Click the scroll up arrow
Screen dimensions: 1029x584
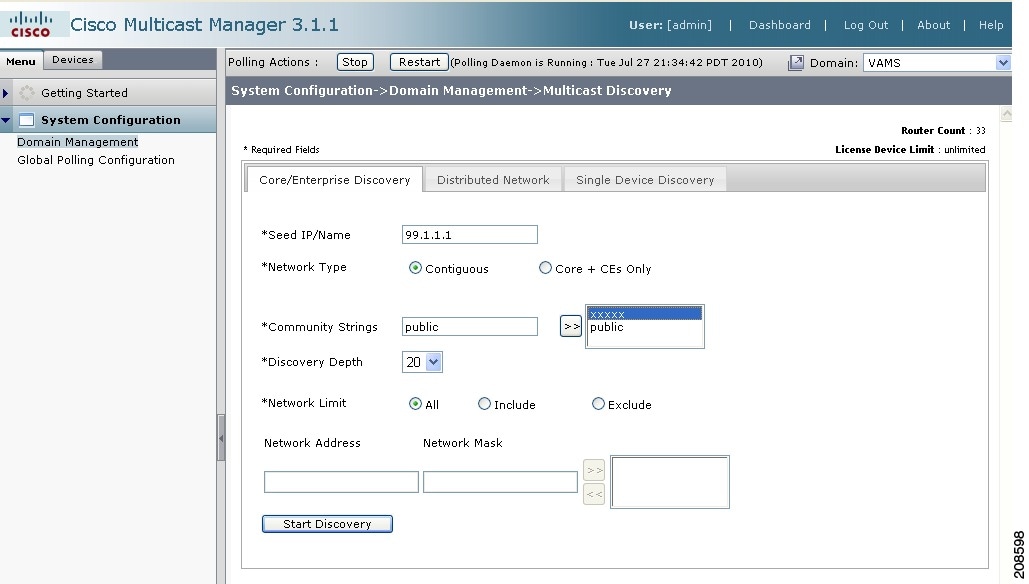(1006, 114)
